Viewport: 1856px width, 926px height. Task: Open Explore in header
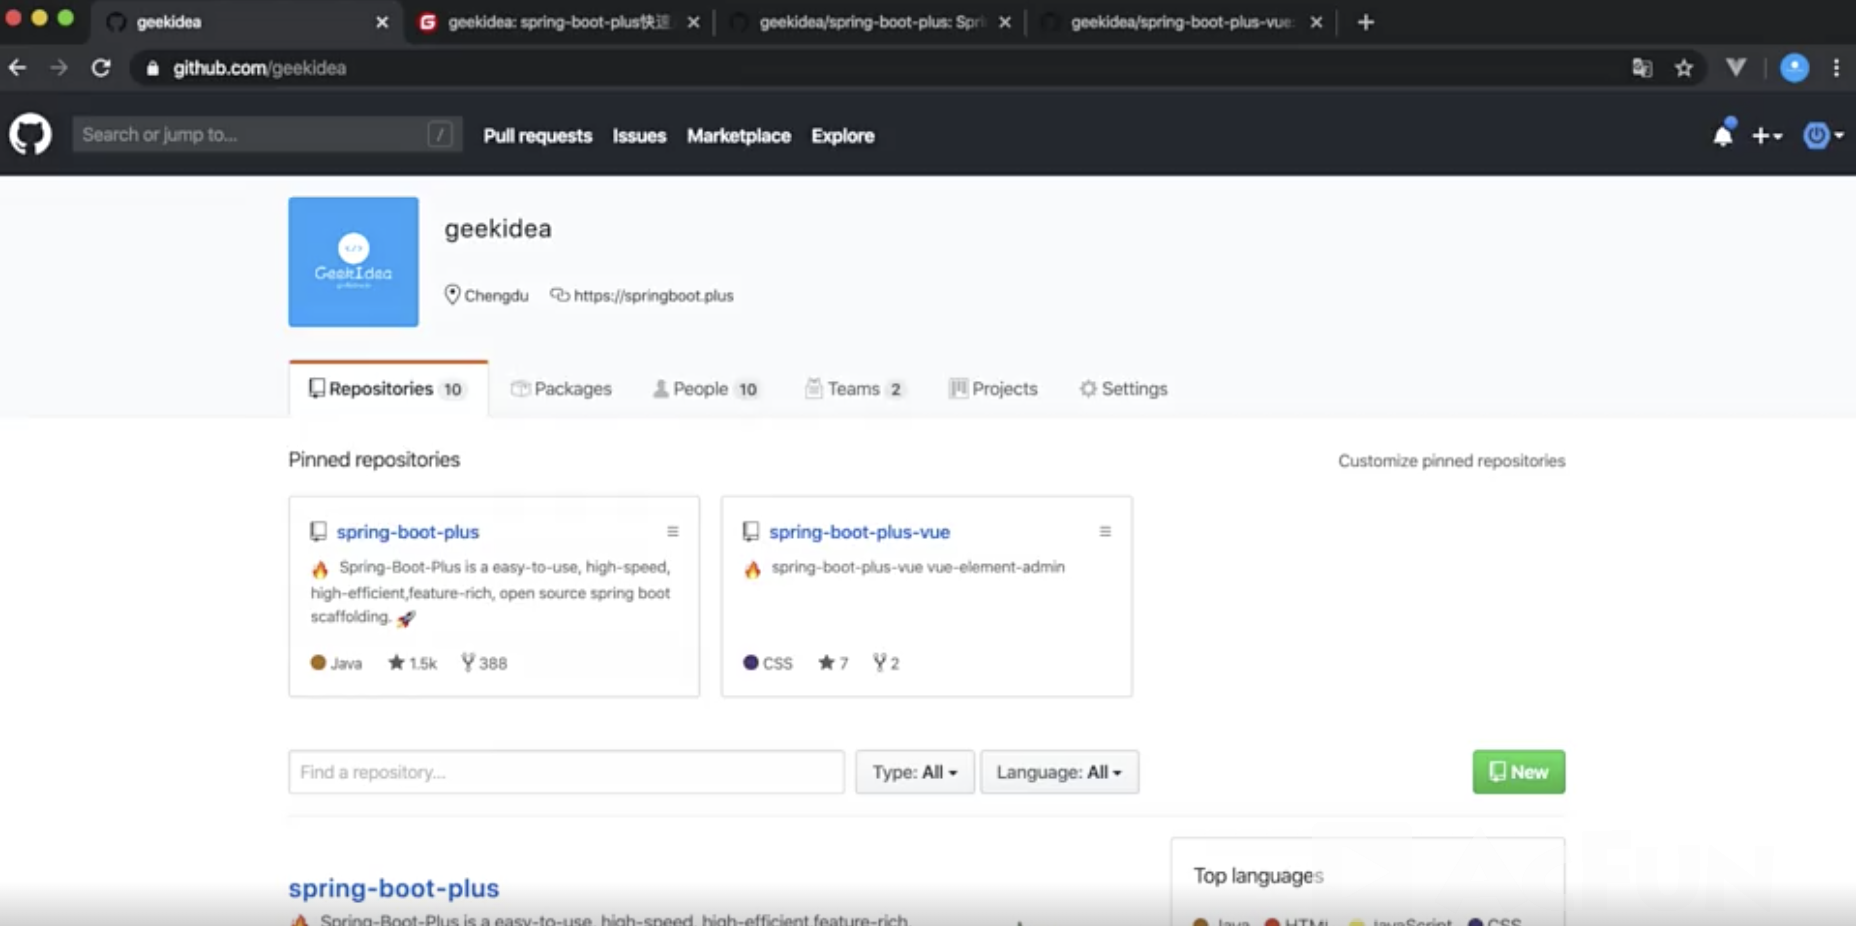842,136
